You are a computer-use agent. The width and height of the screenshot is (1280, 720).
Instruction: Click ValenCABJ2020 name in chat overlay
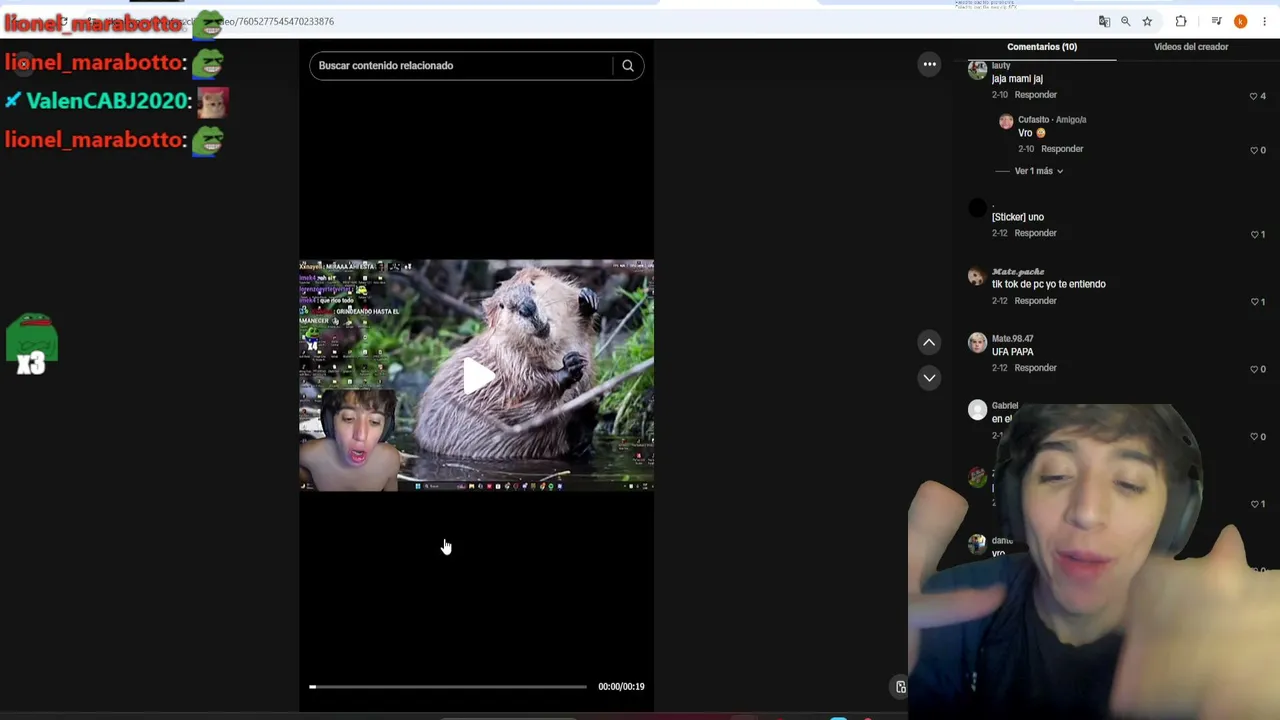point(107,101)
